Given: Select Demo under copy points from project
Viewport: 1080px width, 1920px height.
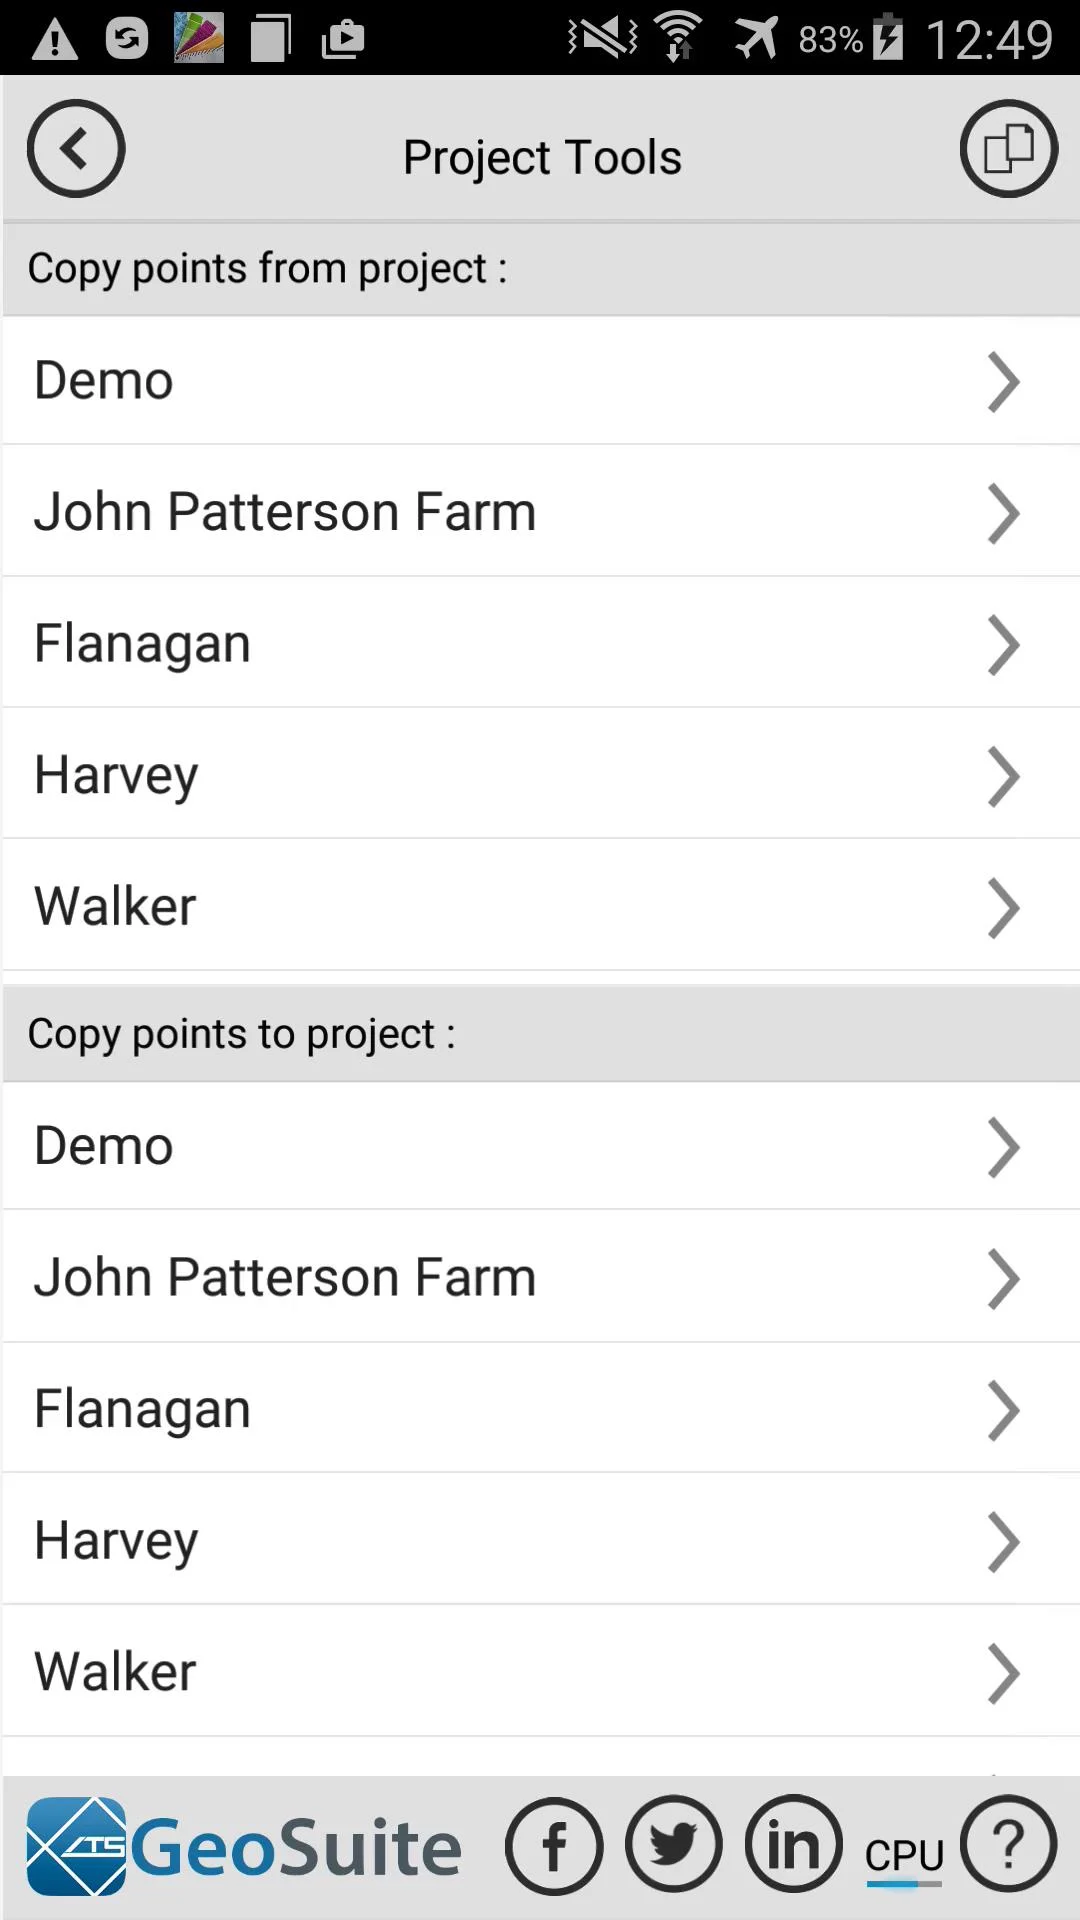Looking at the screenshot, I should [x=540, y=381].
